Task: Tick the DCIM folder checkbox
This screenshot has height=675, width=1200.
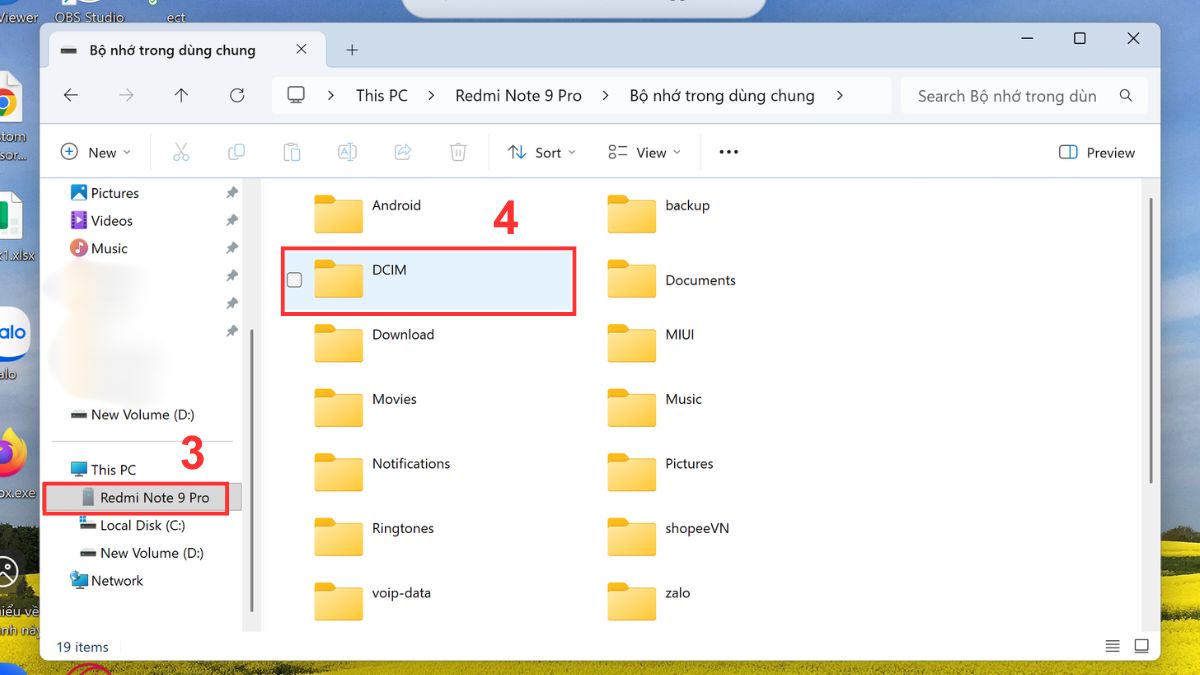Action: click(294, 280)
